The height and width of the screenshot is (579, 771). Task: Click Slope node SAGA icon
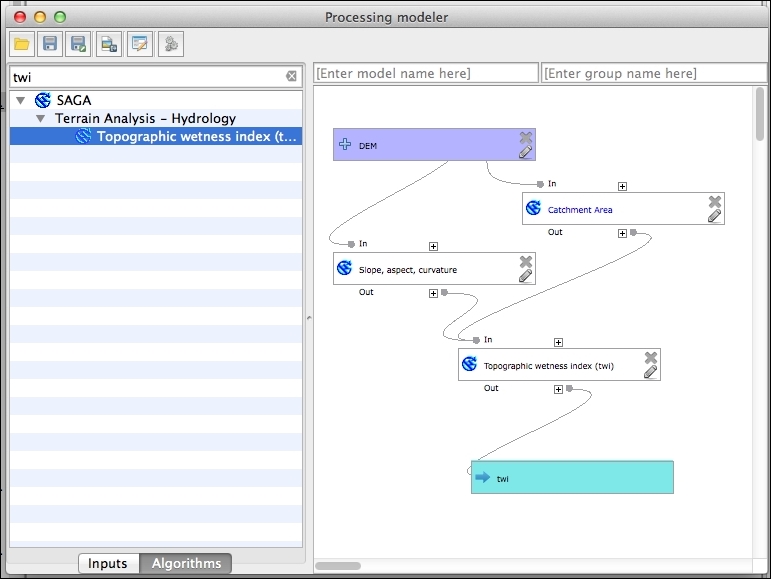click(345, 268)
